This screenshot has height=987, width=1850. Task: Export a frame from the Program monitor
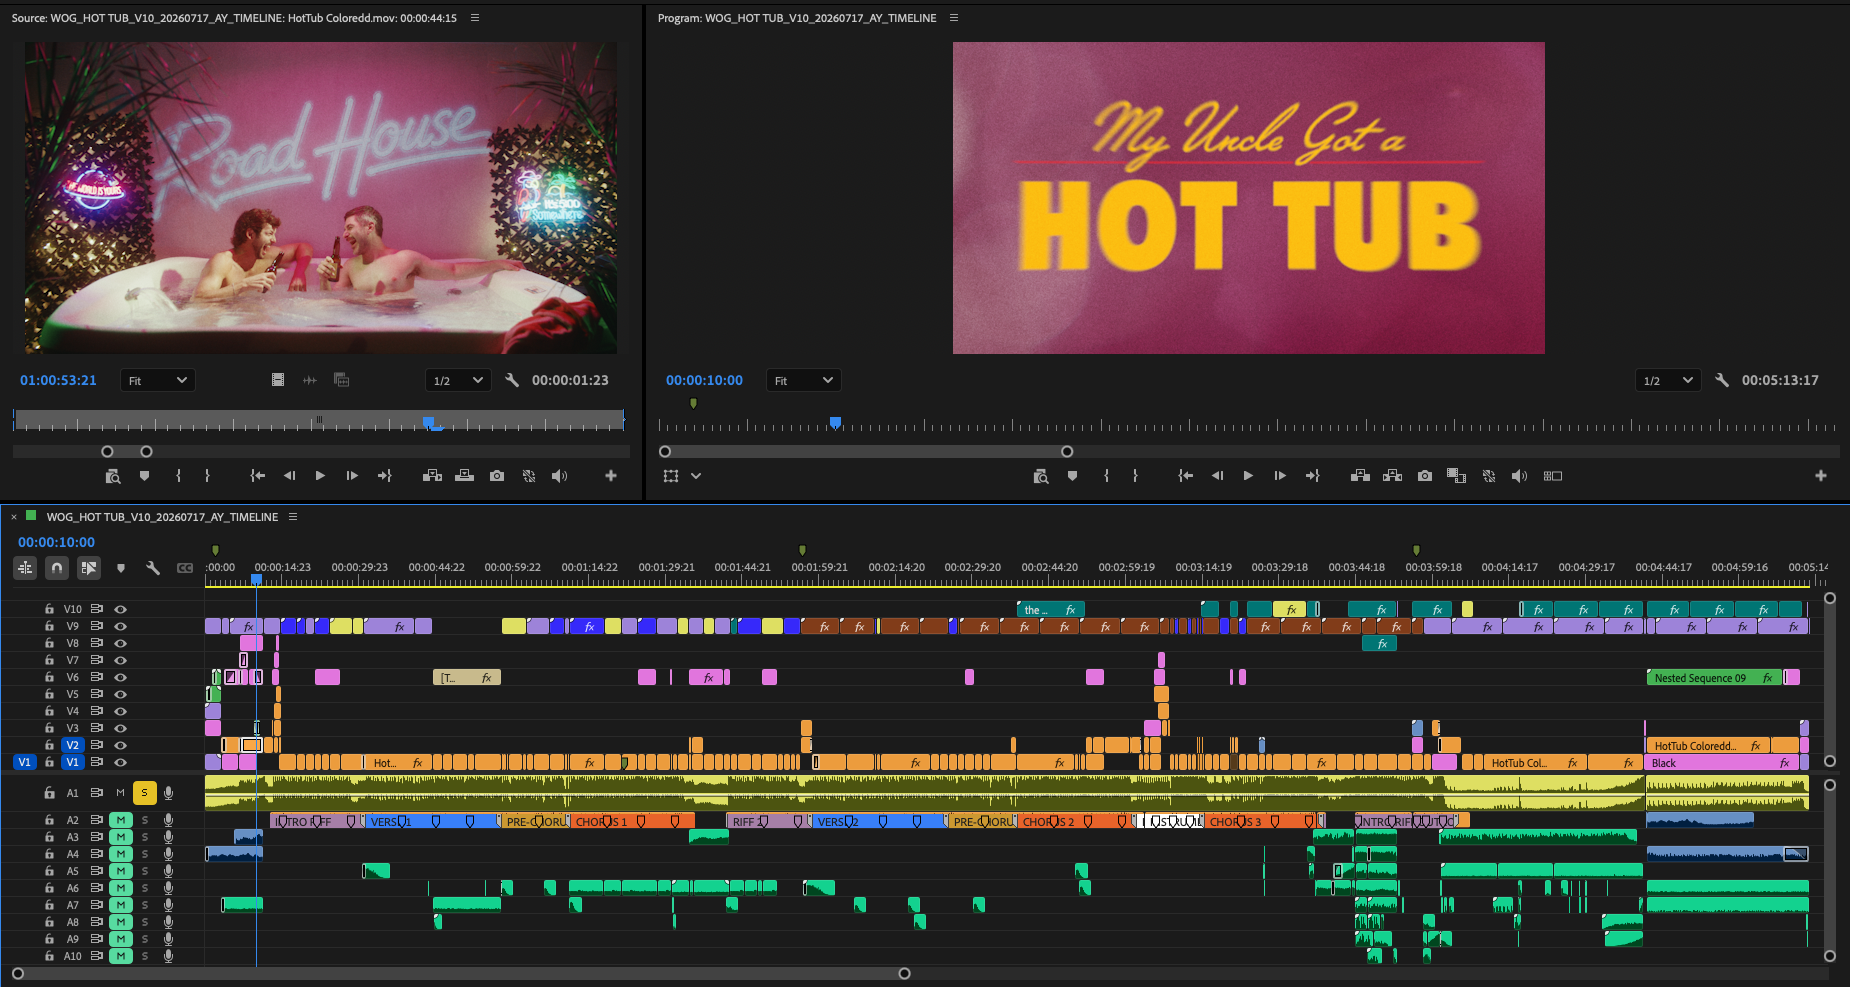(x=1425, y=476)
